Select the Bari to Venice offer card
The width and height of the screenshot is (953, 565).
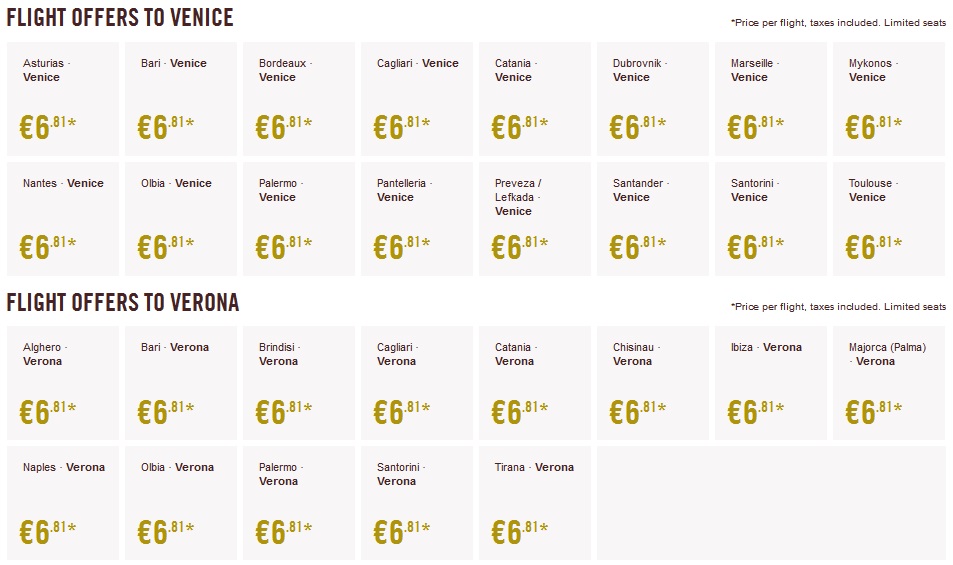[x=180, y=98]
